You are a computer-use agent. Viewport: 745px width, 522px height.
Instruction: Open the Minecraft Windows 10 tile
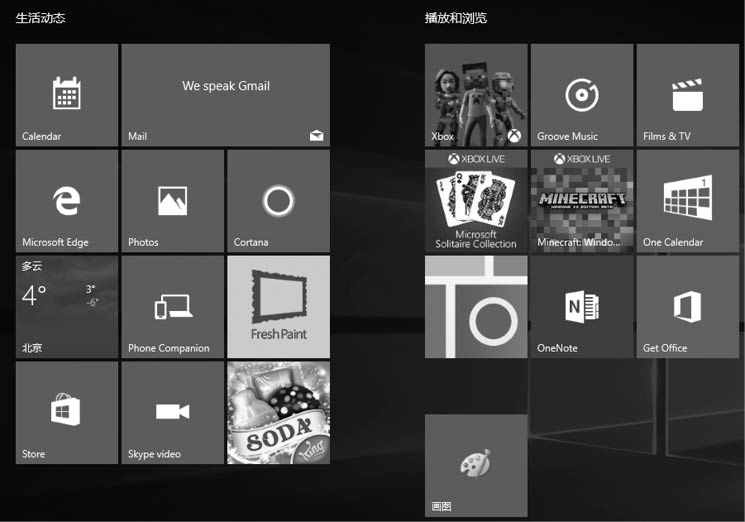(x=582, y=201)
